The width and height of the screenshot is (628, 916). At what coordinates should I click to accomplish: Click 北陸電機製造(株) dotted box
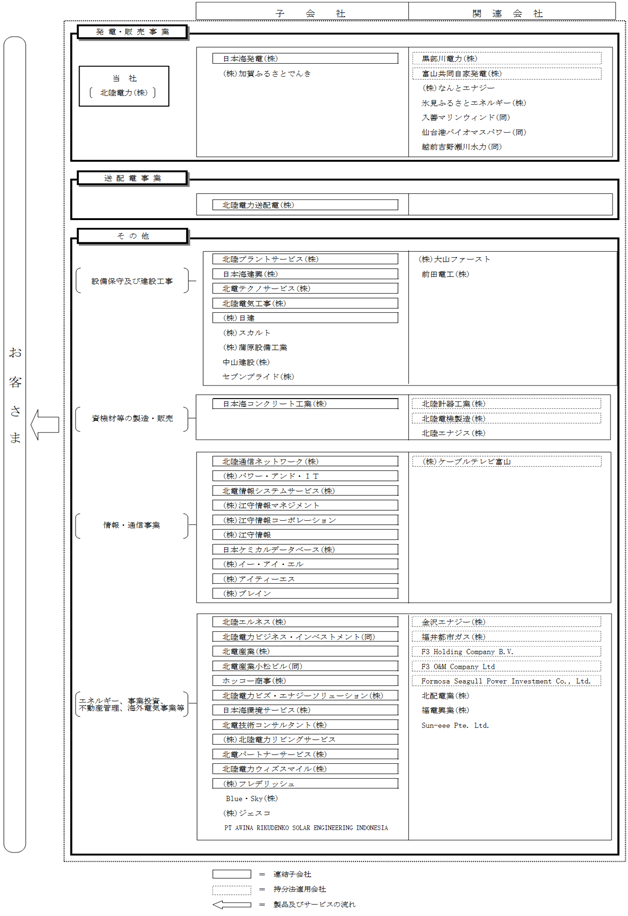click(506, 419)
